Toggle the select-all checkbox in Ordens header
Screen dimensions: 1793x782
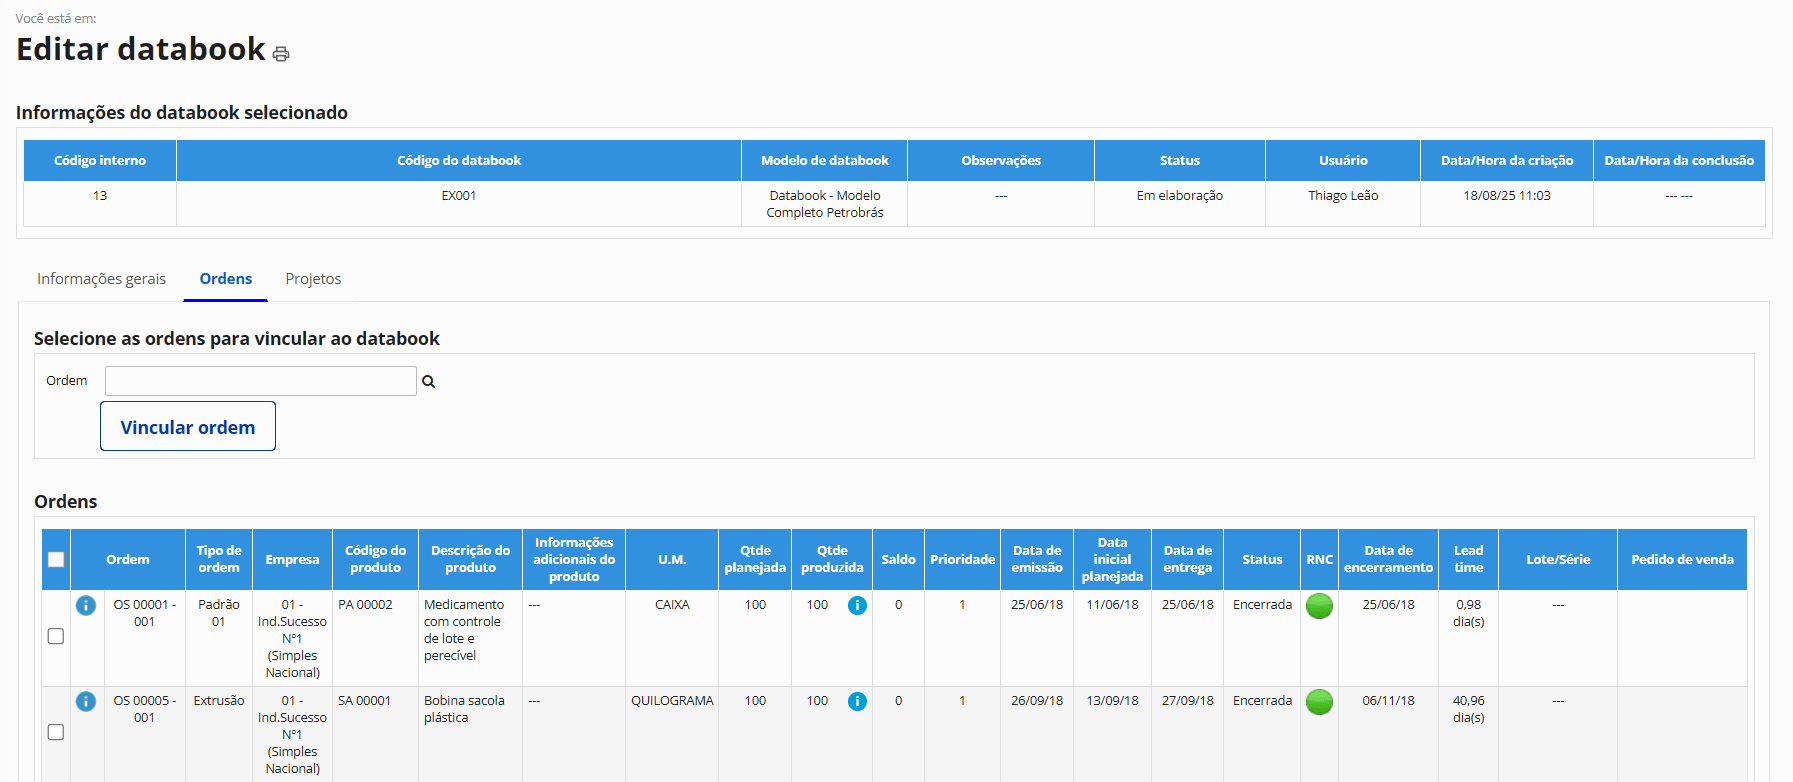coord(56,559)
